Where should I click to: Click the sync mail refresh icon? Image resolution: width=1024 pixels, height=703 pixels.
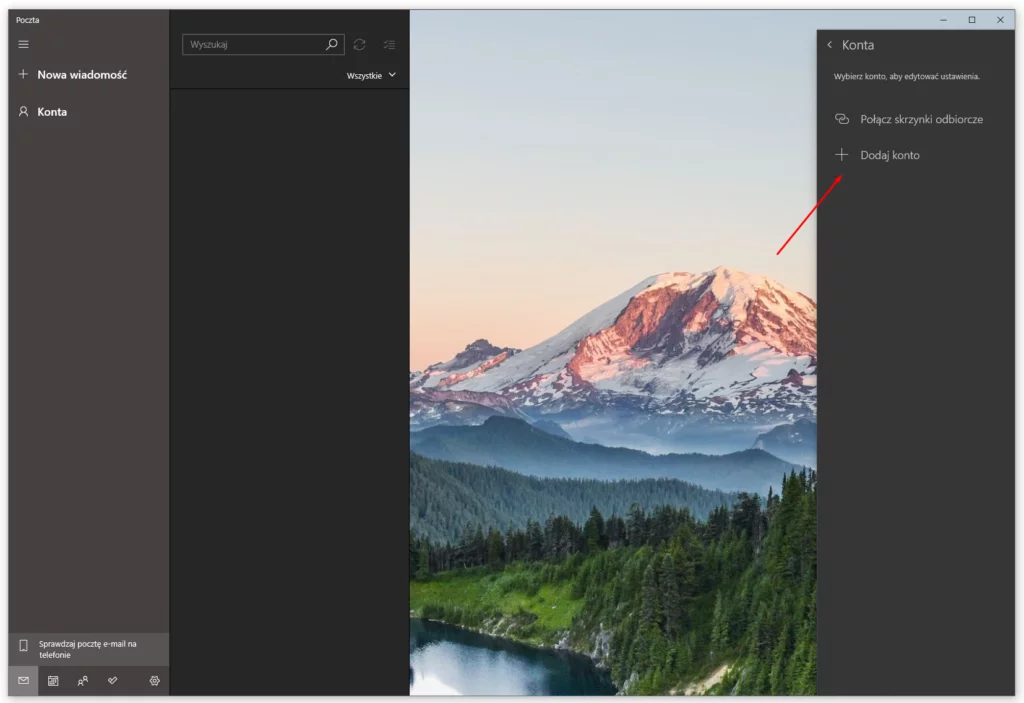(x=359, y=44)
